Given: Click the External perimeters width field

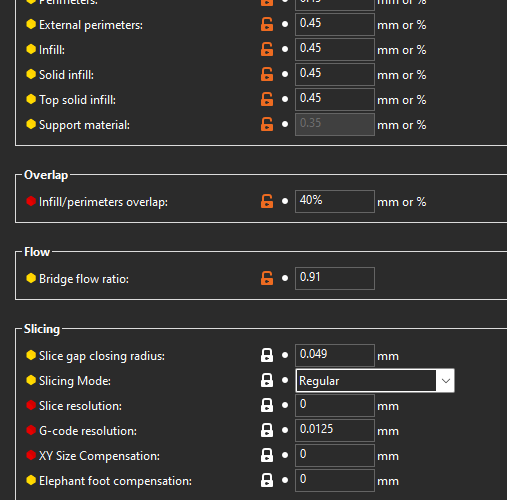Looking at the screenshot, I should click(x=335, y=25).
